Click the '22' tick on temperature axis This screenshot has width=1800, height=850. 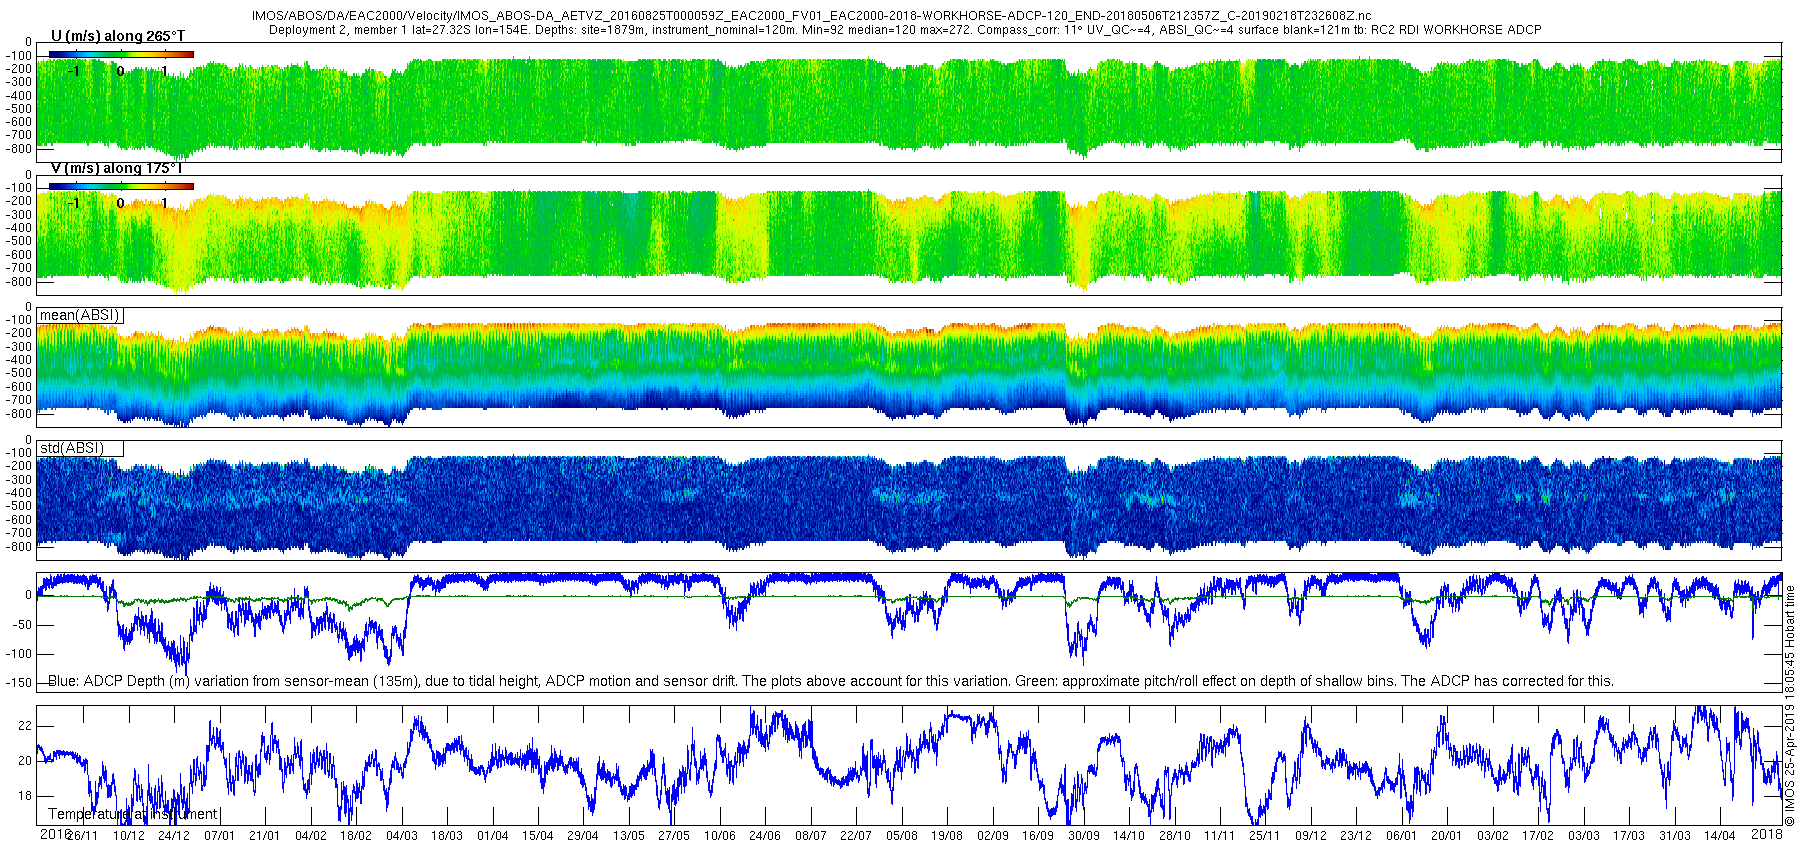point(25,726)
